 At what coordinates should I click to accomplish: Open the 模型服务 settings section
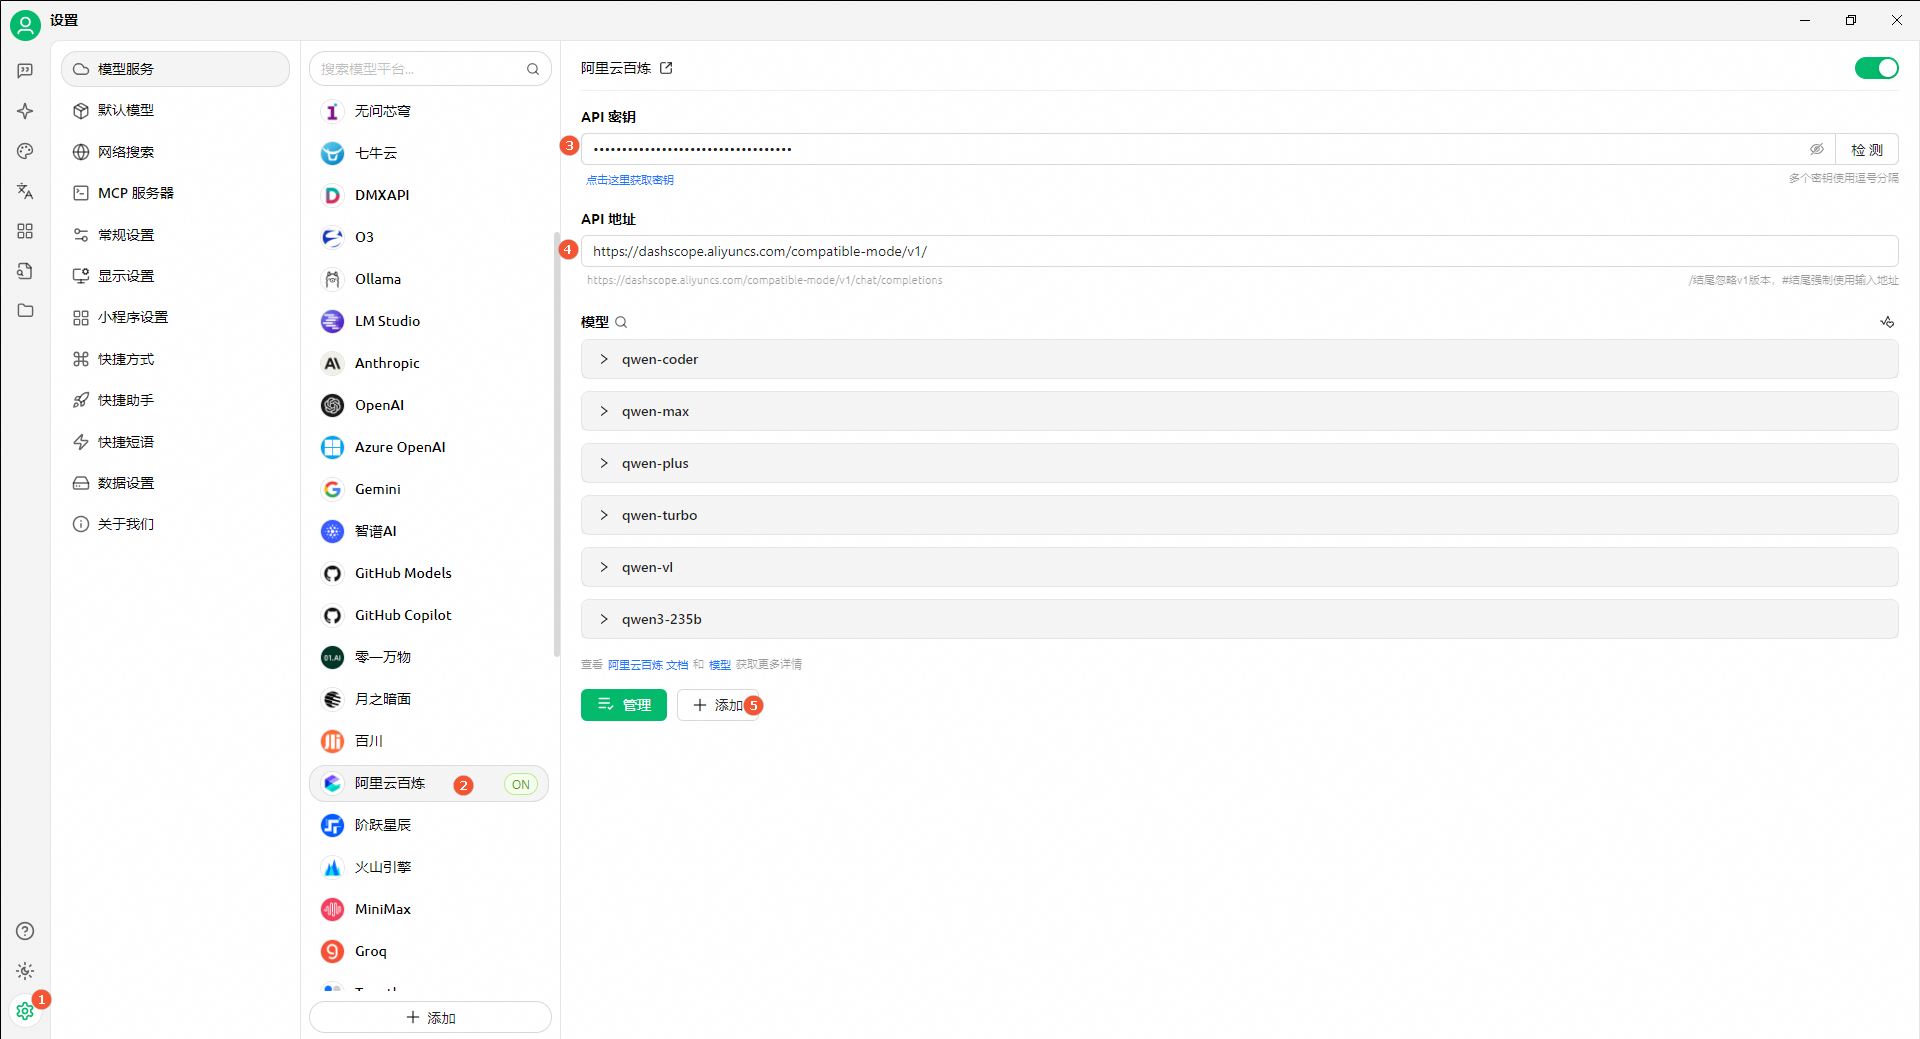(175, 69)
